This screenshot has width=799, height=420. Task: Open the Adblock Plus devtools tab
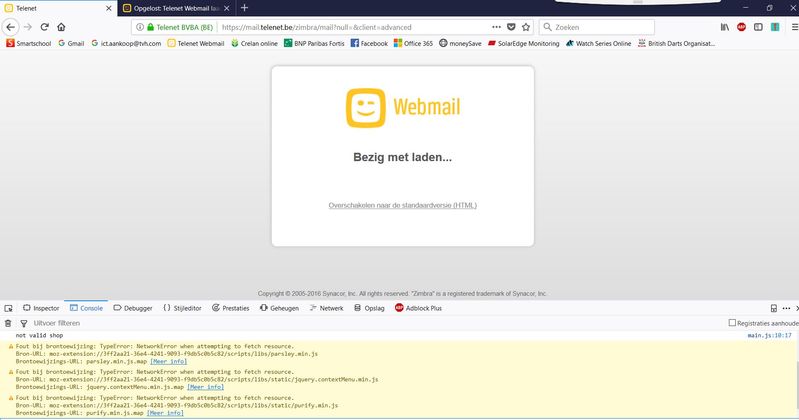click(418, 308)
